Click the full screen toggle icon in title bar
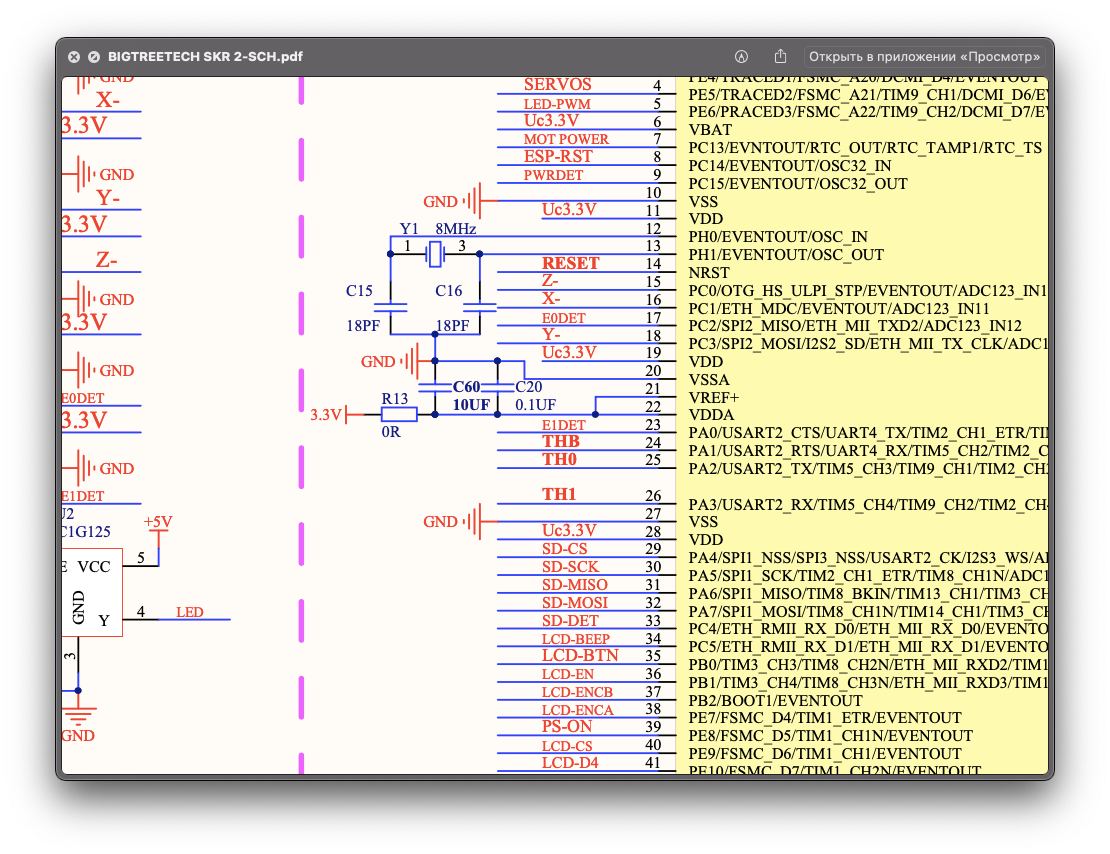 (x=94, y=57)
